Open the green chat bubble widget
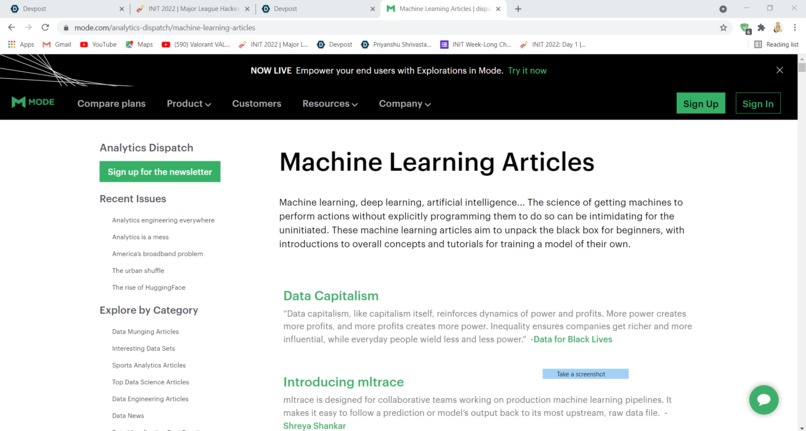806x431 pixels. point(764,400)
